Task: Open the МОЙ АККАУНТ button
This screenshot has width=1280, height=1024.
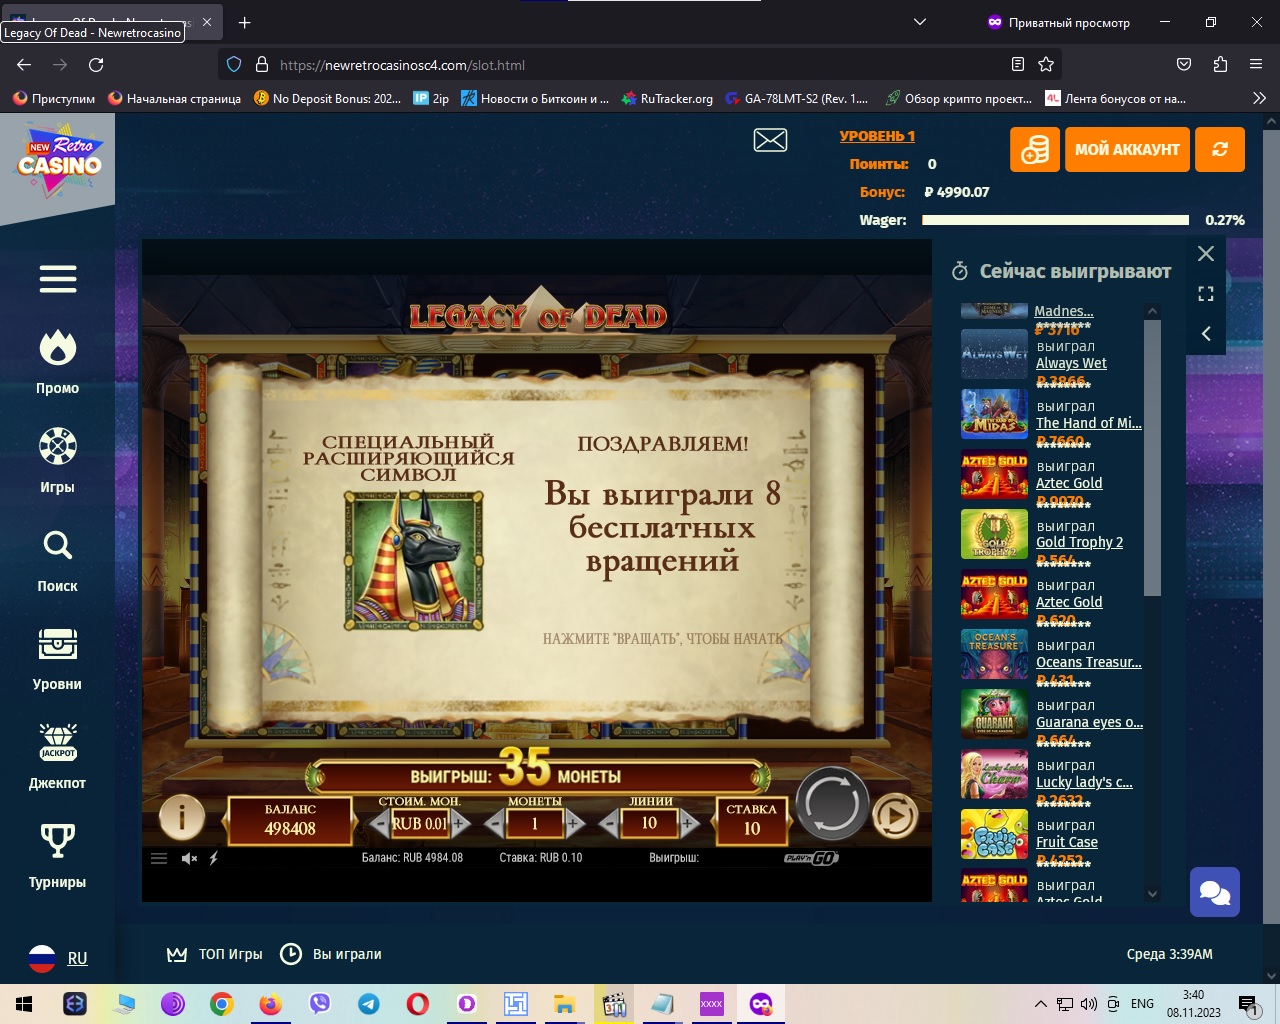Action: [1127, 149]
